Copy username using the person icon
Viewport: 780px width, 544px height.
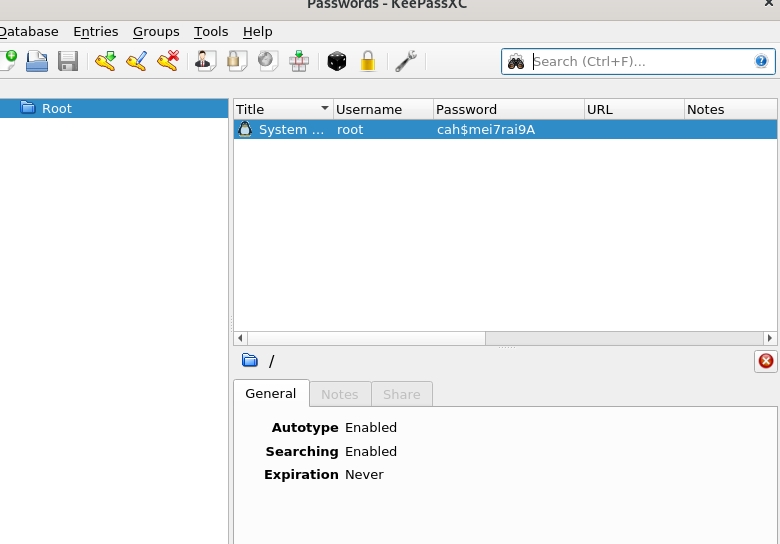pyautogui.click(x=204, y=61)
